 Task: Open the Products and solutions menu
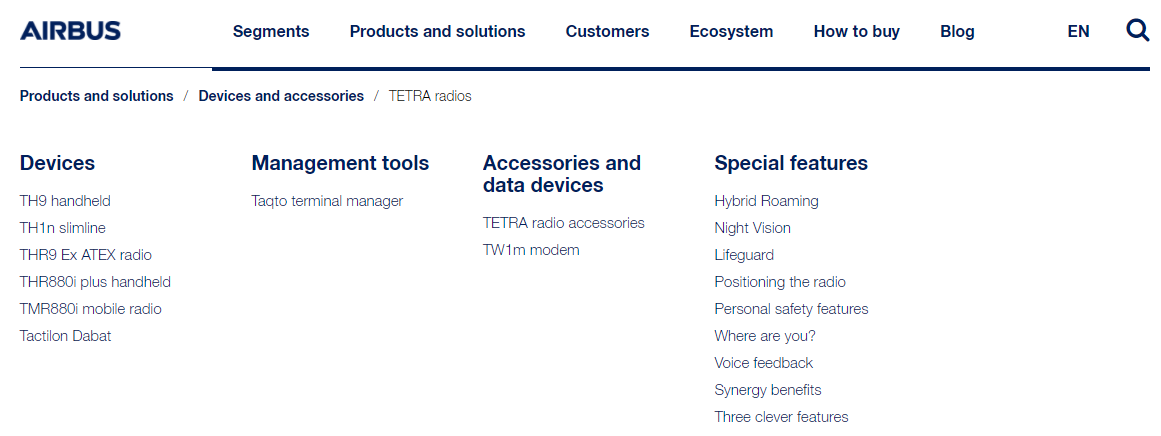tap(438, 32)
